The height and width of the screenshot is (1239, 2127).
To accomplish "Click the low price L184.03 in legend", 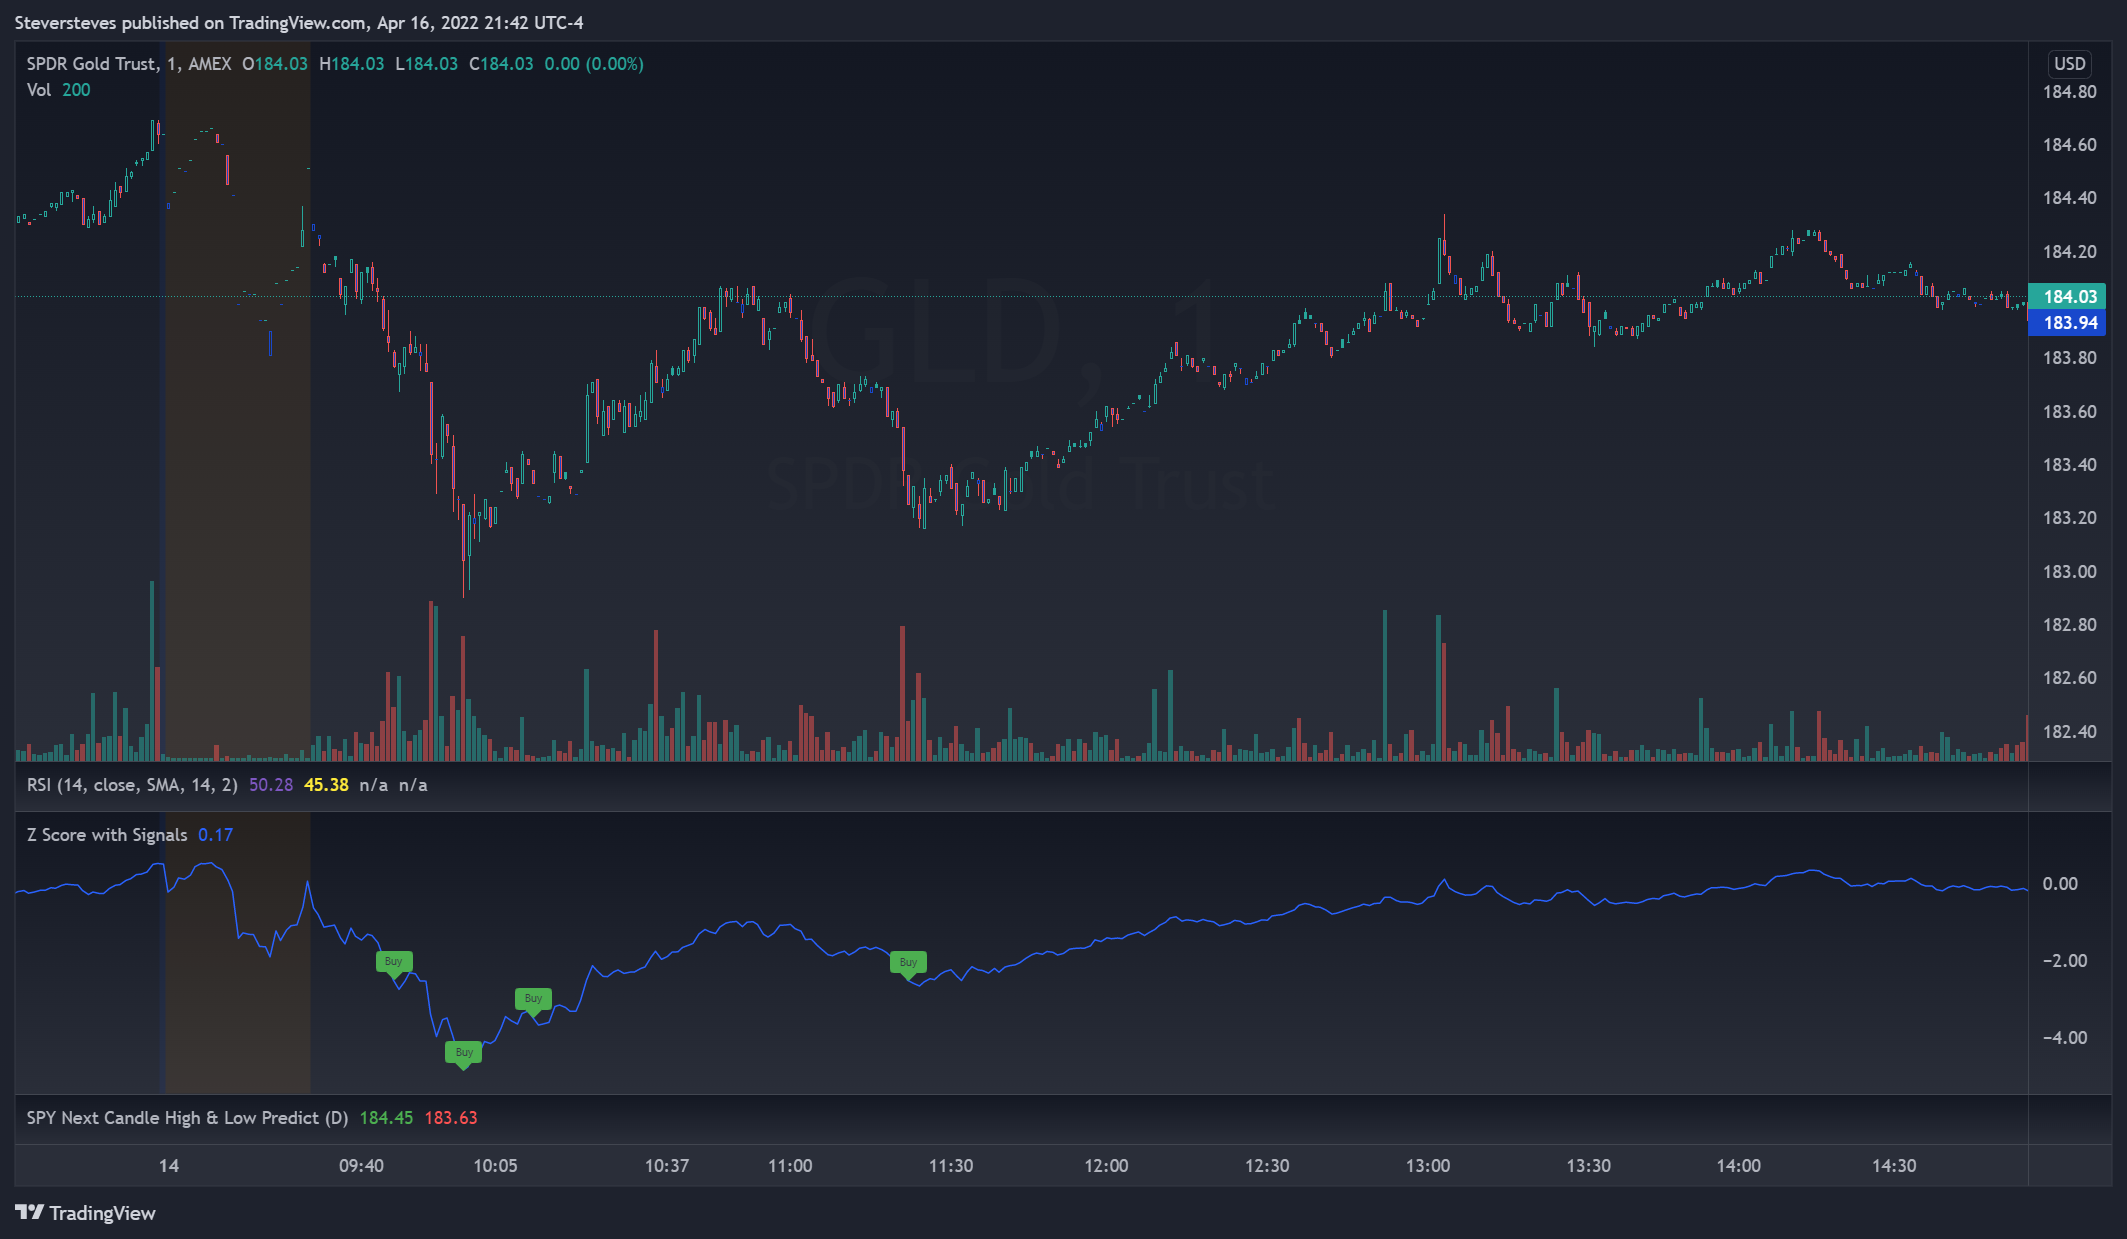I will tap(426, 64).
